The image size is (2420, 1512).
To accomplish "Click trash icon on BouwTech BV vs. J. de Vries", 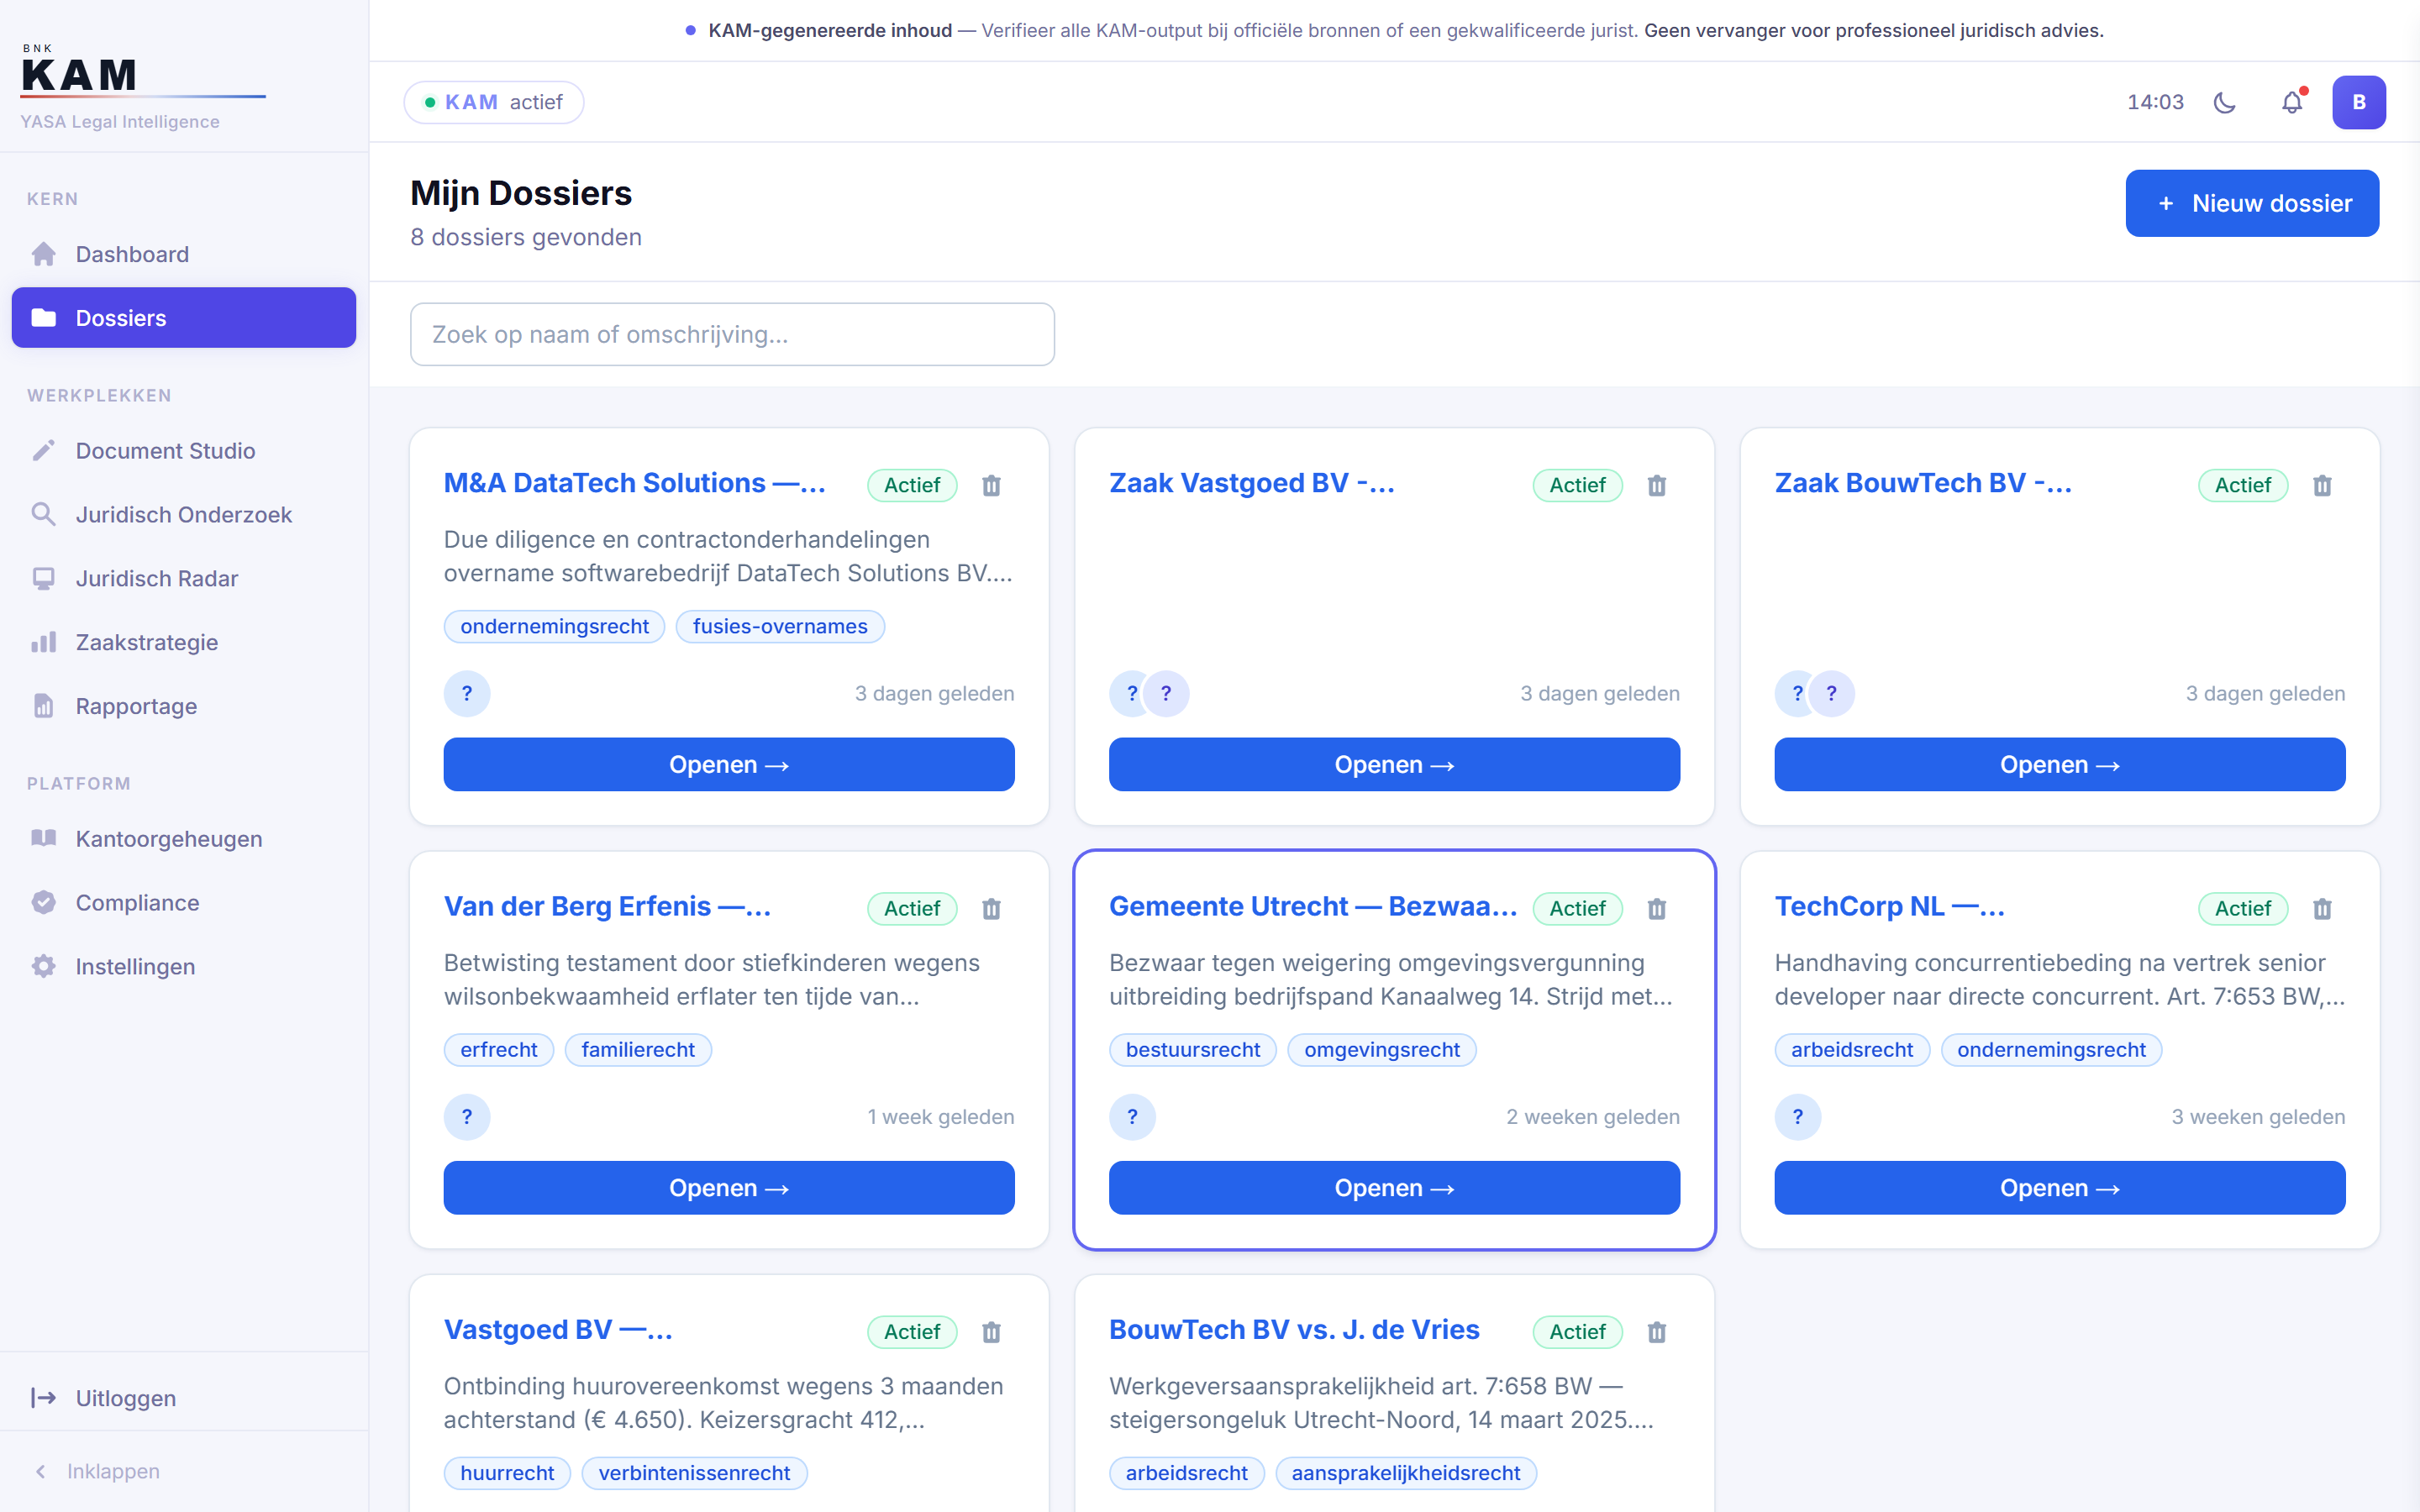I will pos(1657,1332).
